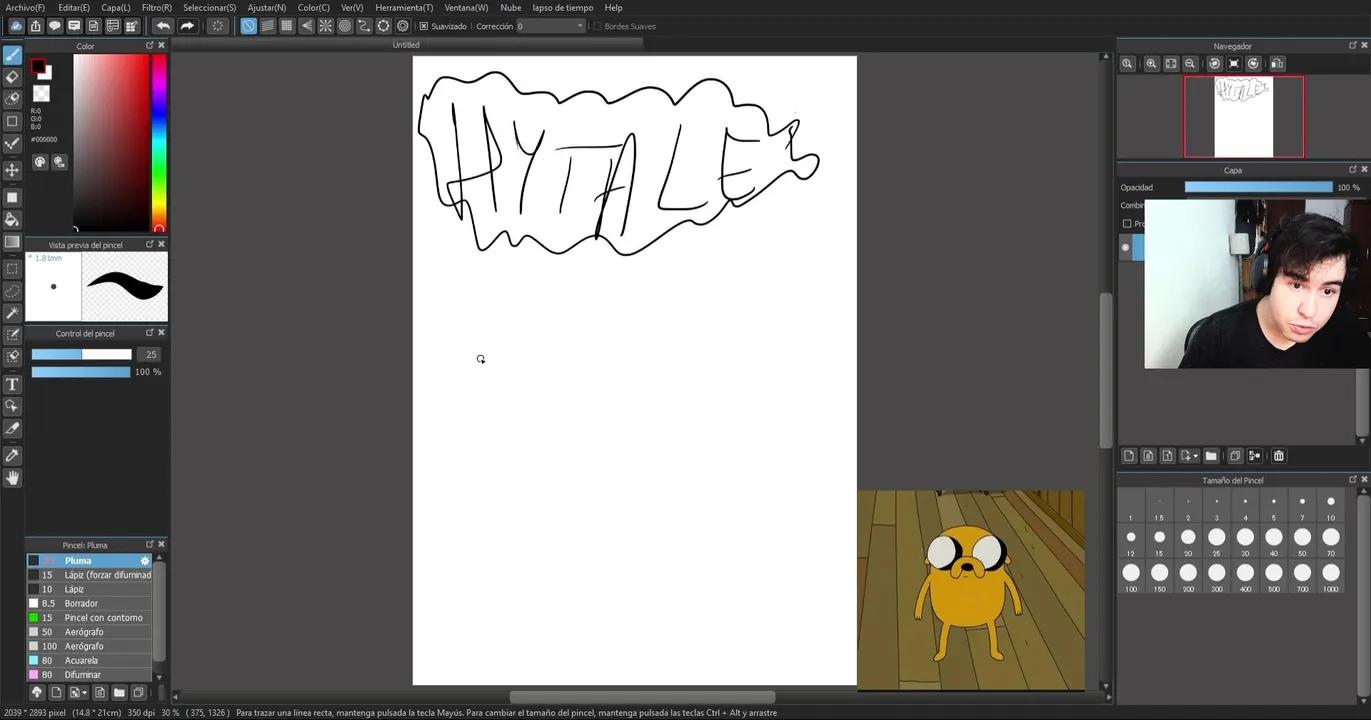Open the add-layer-type dropdown arrow
Screen dimensions: 1371x720
tap(1195, 457)
